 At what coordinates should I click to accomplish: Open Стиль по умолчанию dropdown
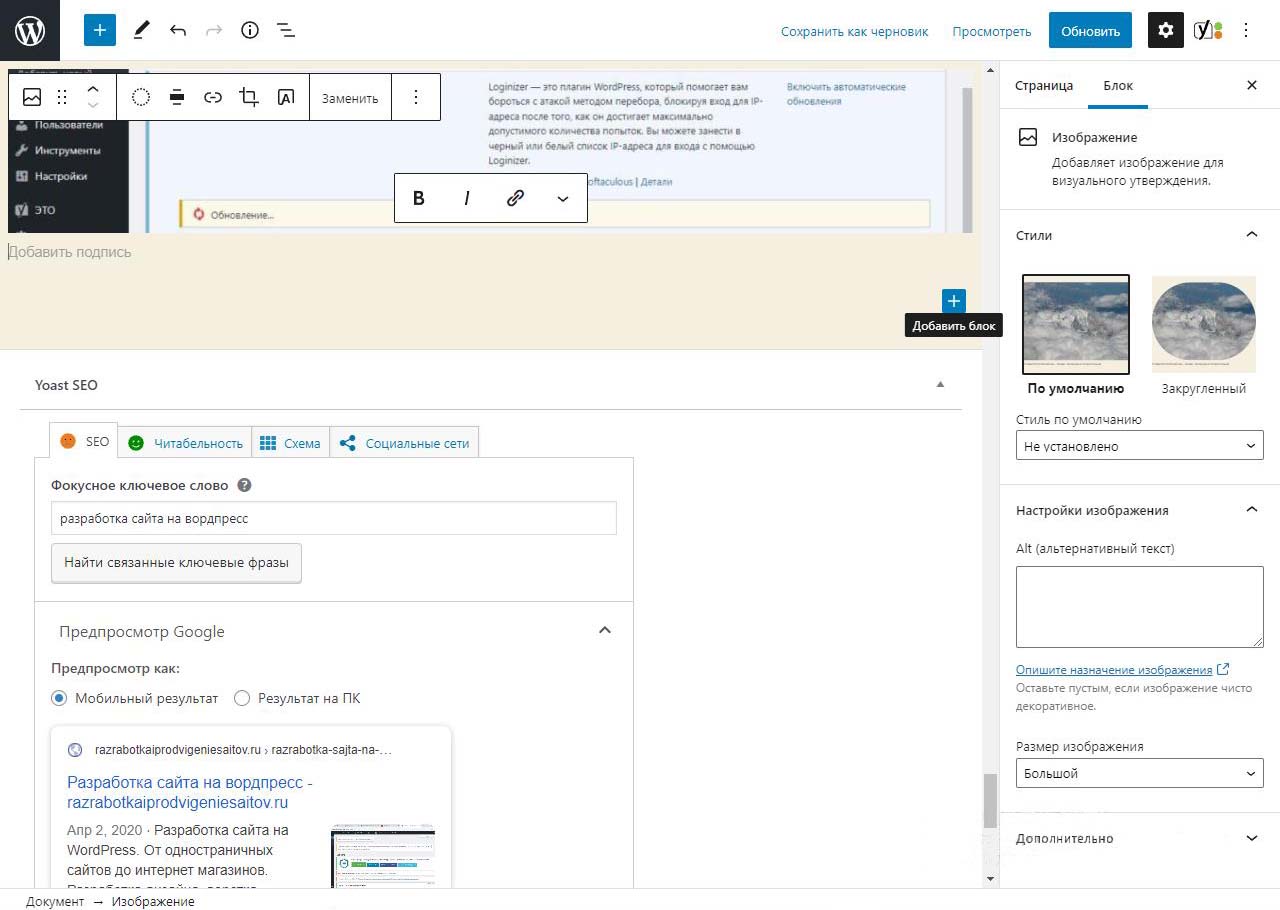tap(1139, 446)
